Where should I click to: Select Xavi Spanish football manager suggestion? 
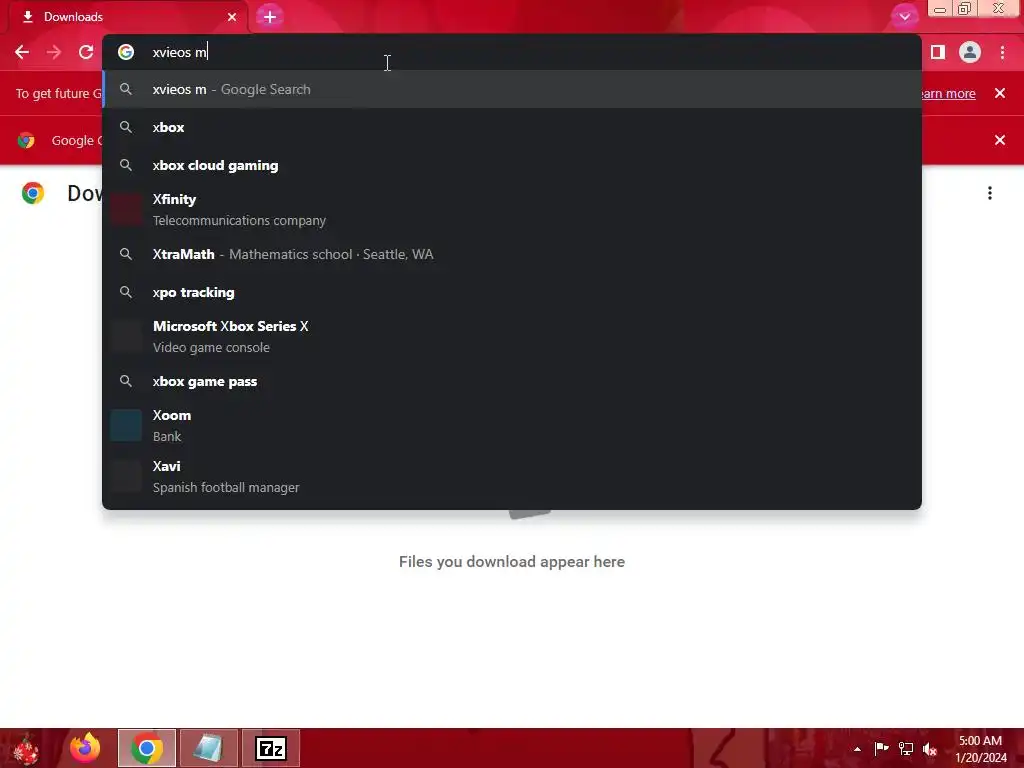pyautogui.click(x=512, y=476)
